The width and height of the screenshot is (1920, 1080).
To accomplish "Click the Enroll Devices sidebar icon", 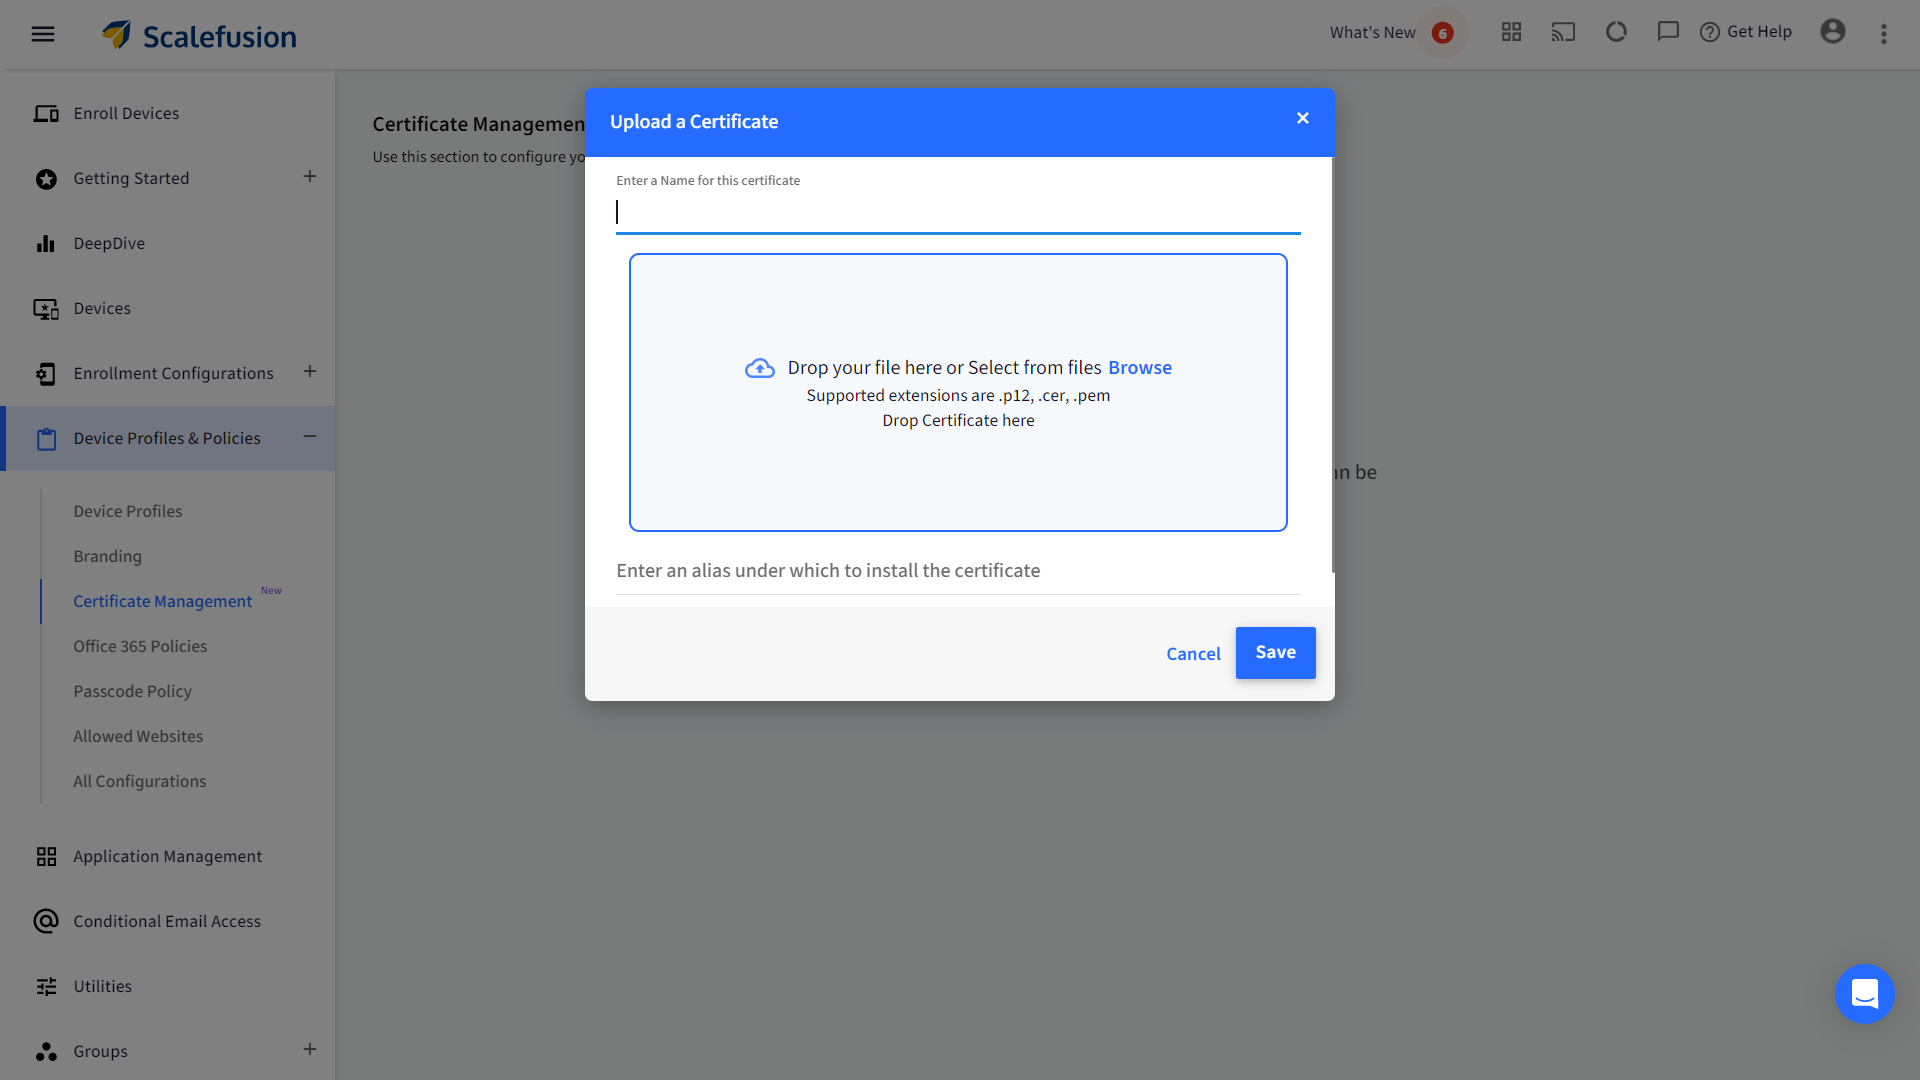I will [x=46, y=113].
